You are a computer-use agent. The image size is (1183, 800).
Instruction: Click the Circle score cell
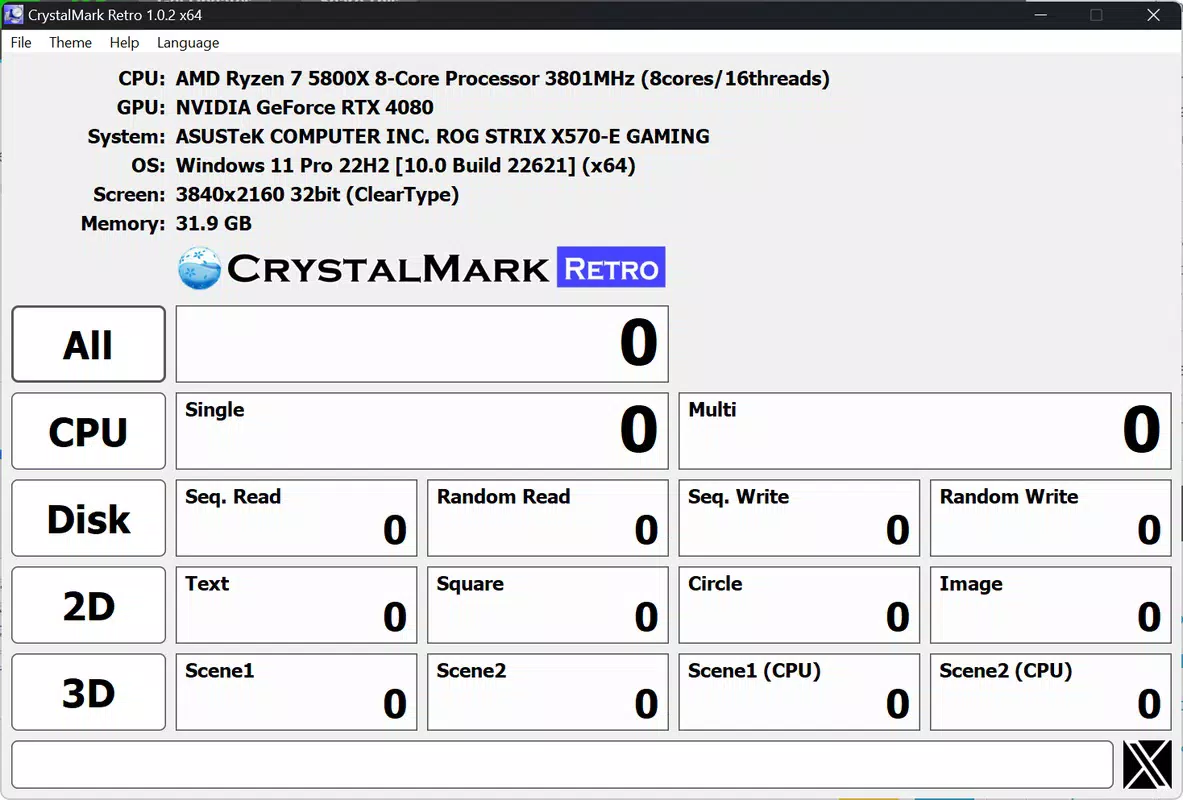799,605
